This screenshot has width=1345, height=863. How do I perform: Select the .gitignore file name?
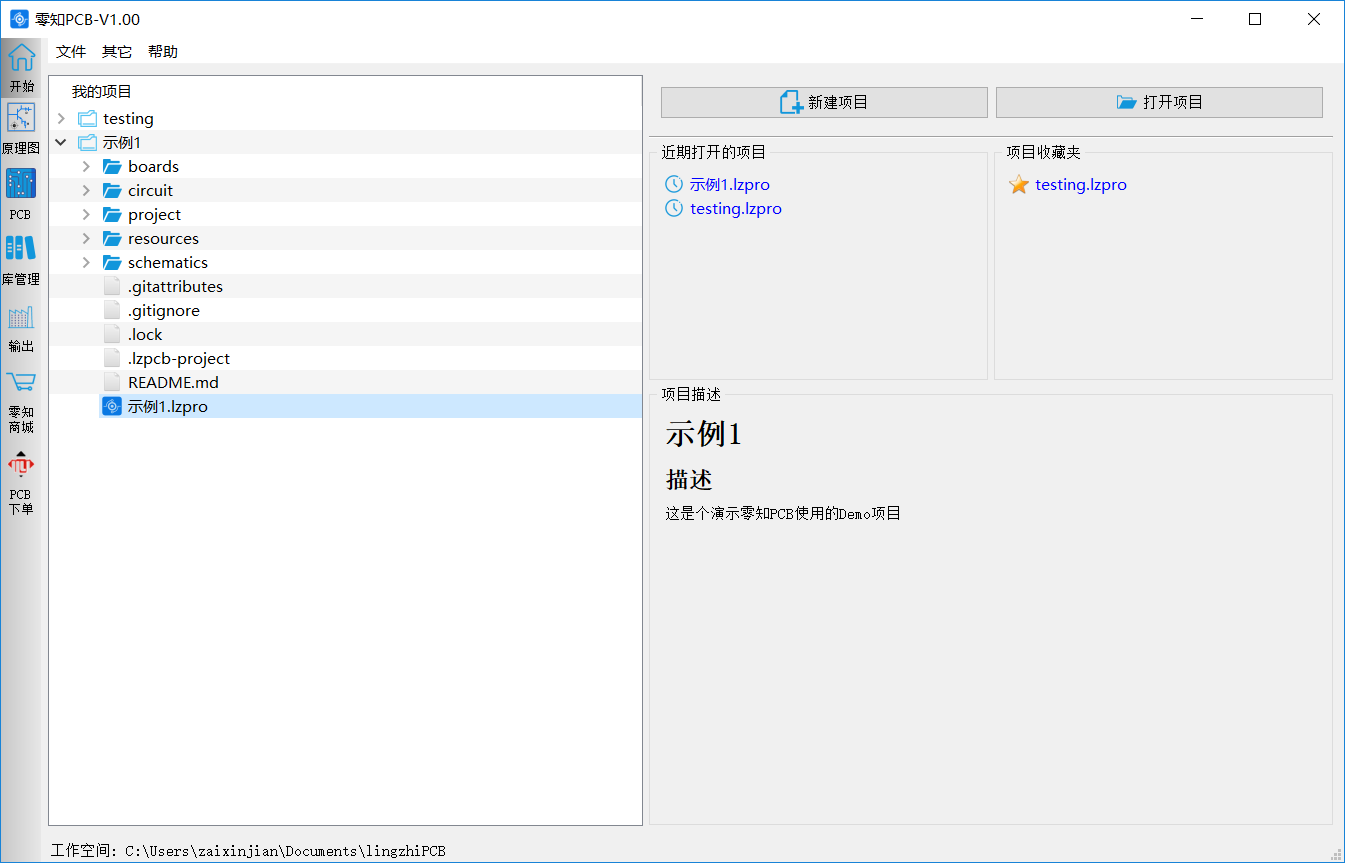[x=164, y=310]
